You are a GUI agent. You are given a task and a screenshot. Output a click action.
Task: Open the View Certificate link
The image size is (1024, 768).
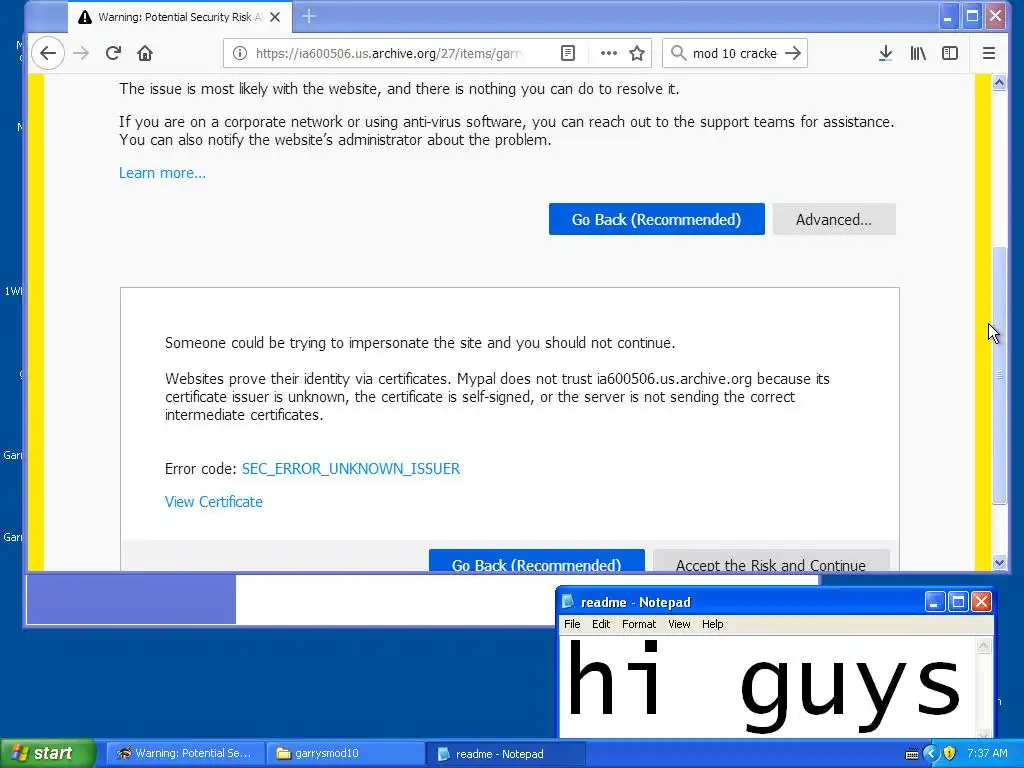coord(214,502)
